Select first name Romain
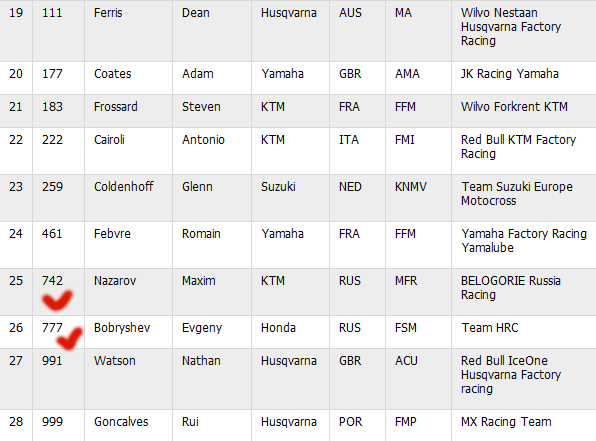Viewport: 596px width, 441px height. point(201,234)
